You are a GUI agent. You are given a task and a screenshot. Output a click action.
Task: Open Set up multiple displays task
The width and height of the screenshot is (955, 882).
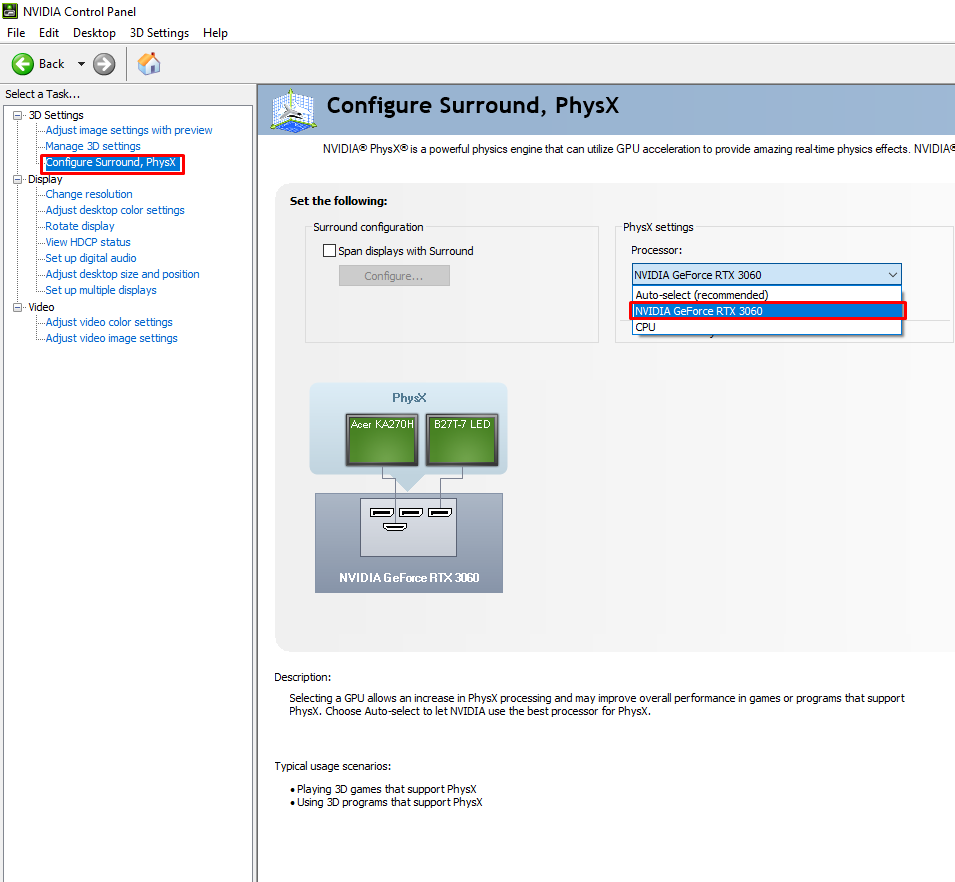(x=101, y=290)
